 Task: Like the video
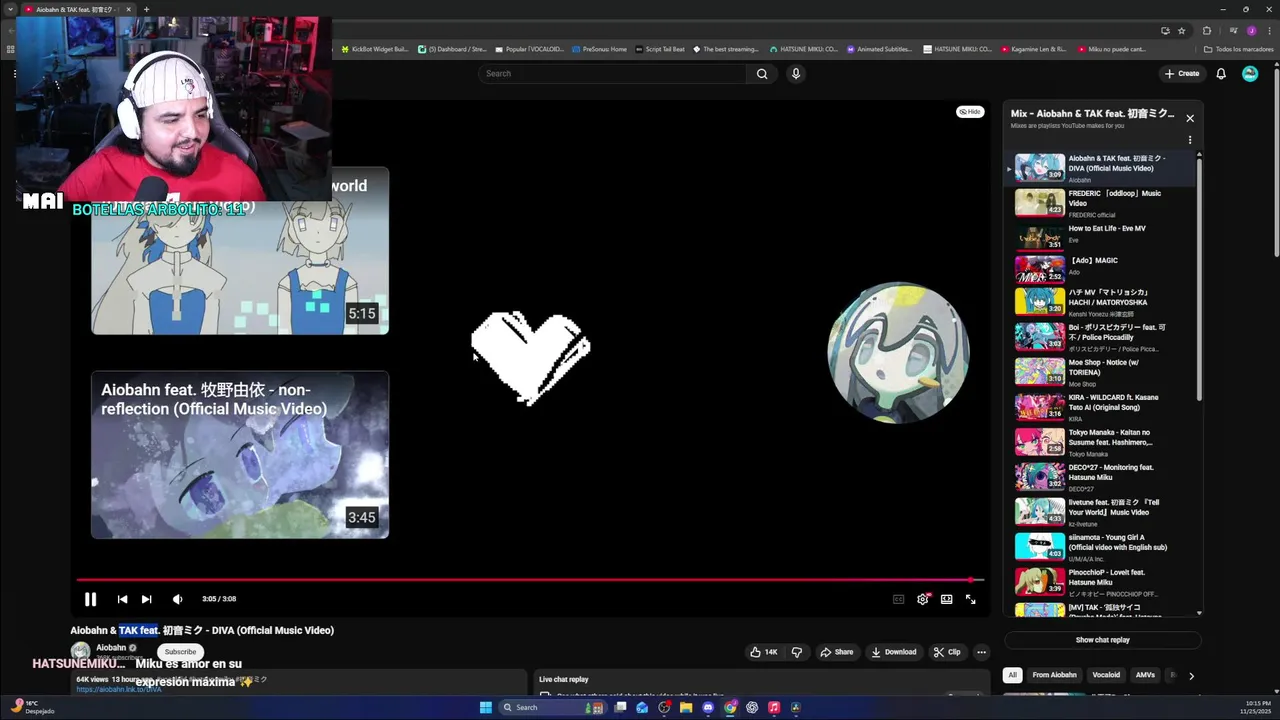tap(764, 652)
